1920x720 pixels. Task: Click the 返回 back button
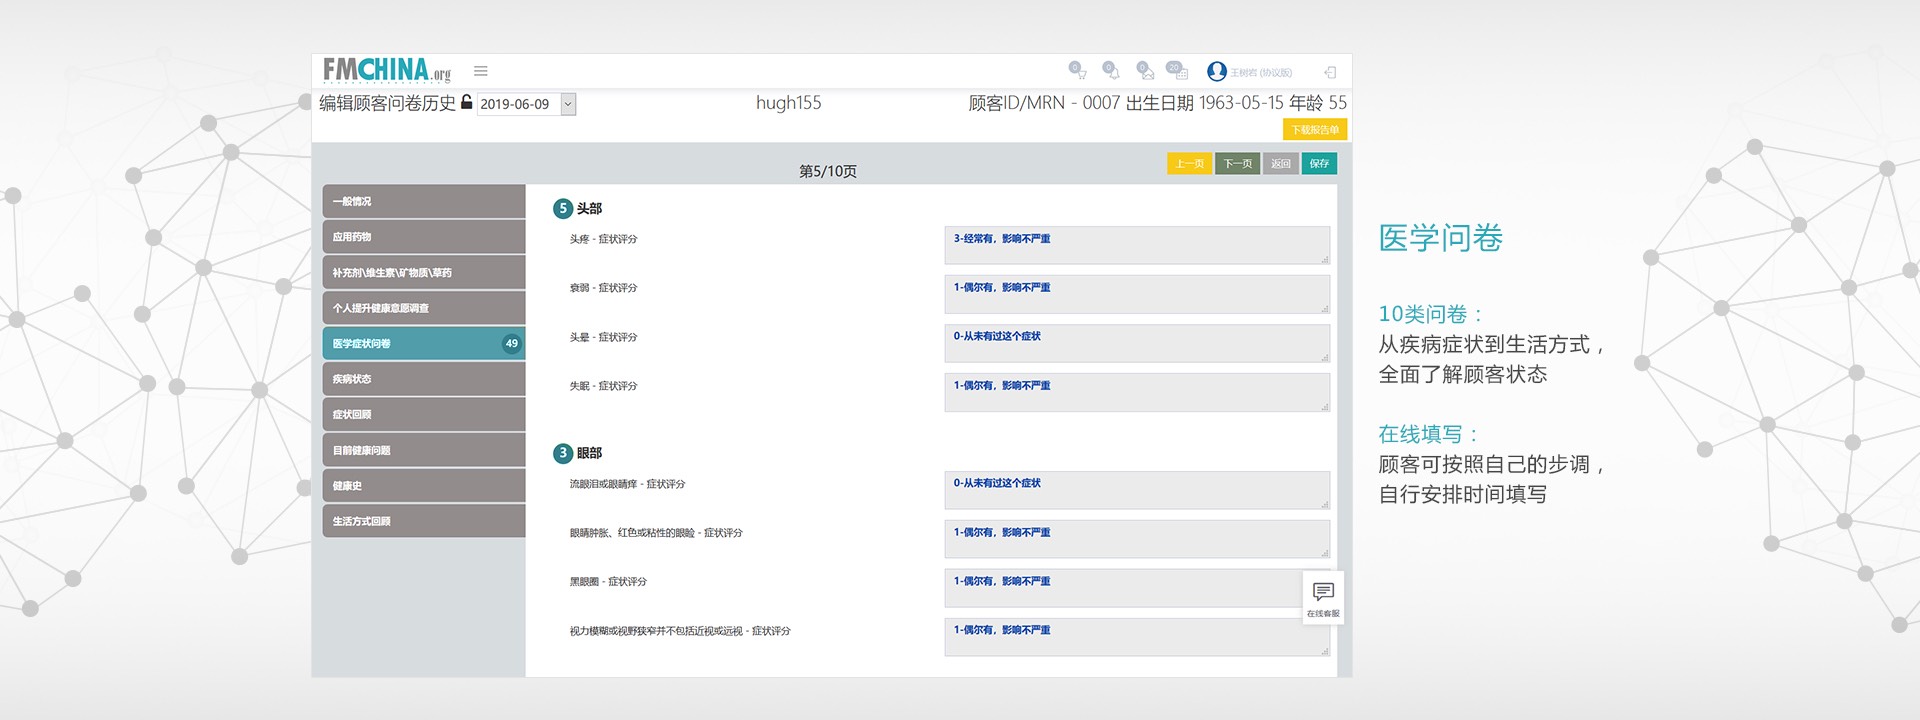tap(1281, 164)
